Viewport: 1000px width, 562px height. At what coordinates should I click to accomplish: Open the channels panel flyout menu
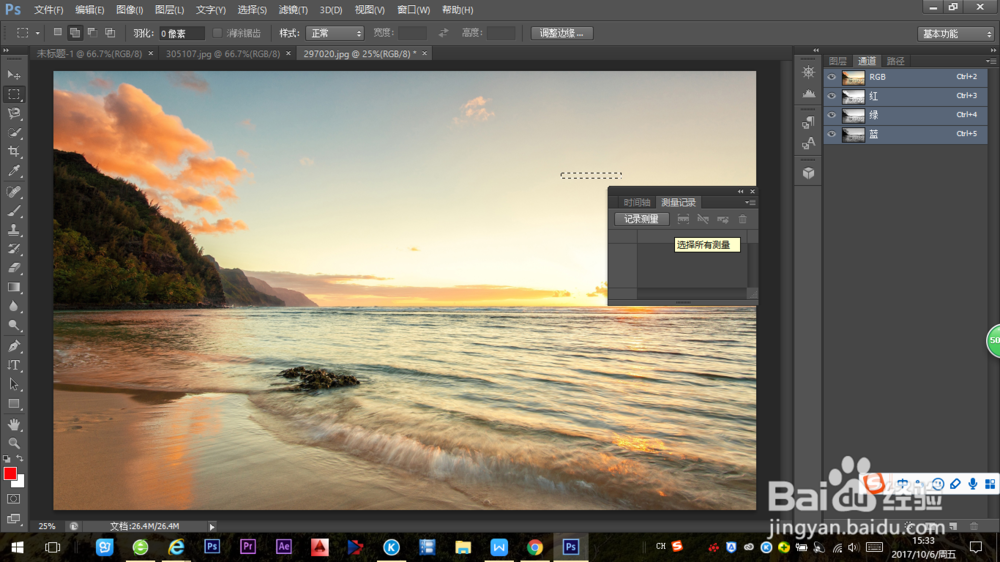990,61
